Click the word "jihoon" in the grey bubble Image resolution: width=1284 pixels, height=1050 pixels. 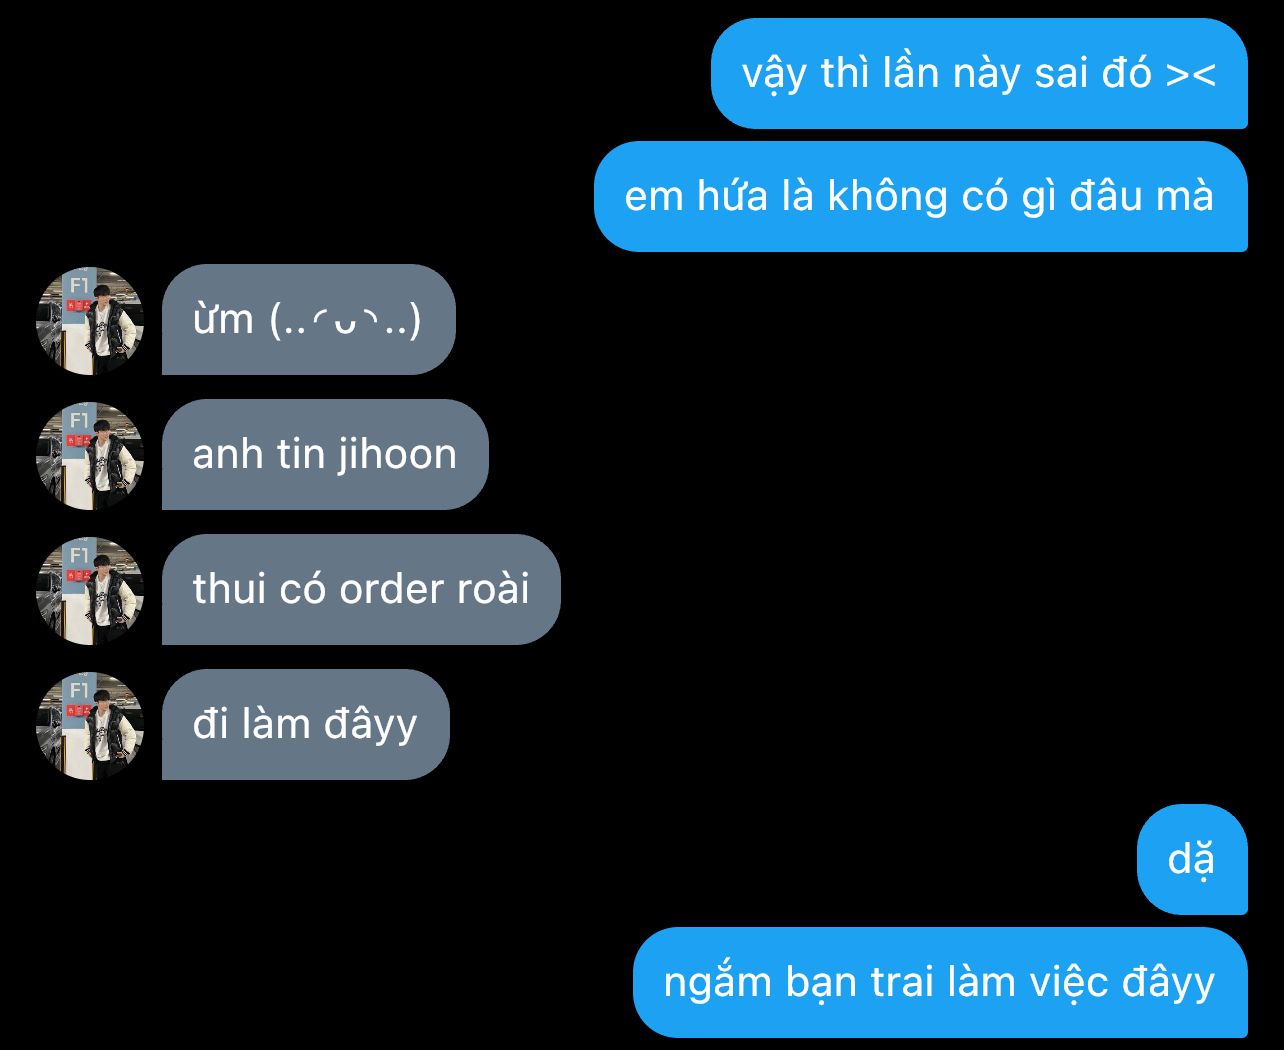tap(397, 455)
